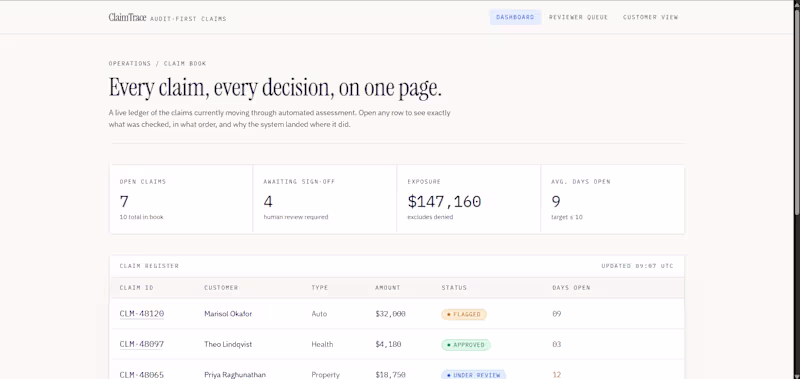Click the Audit-First Claims tagline
The width and height of the screenshot is (800, 379).
188,19
